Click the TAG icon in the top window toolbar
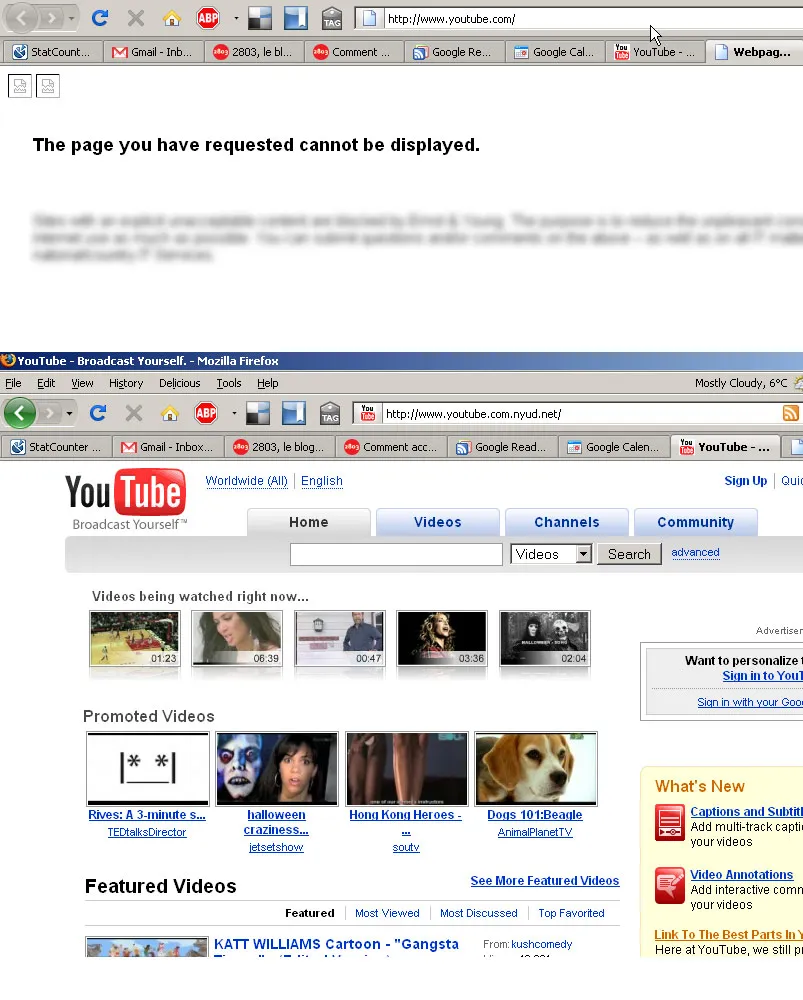 pyautogui.click(x=332, y=18)
